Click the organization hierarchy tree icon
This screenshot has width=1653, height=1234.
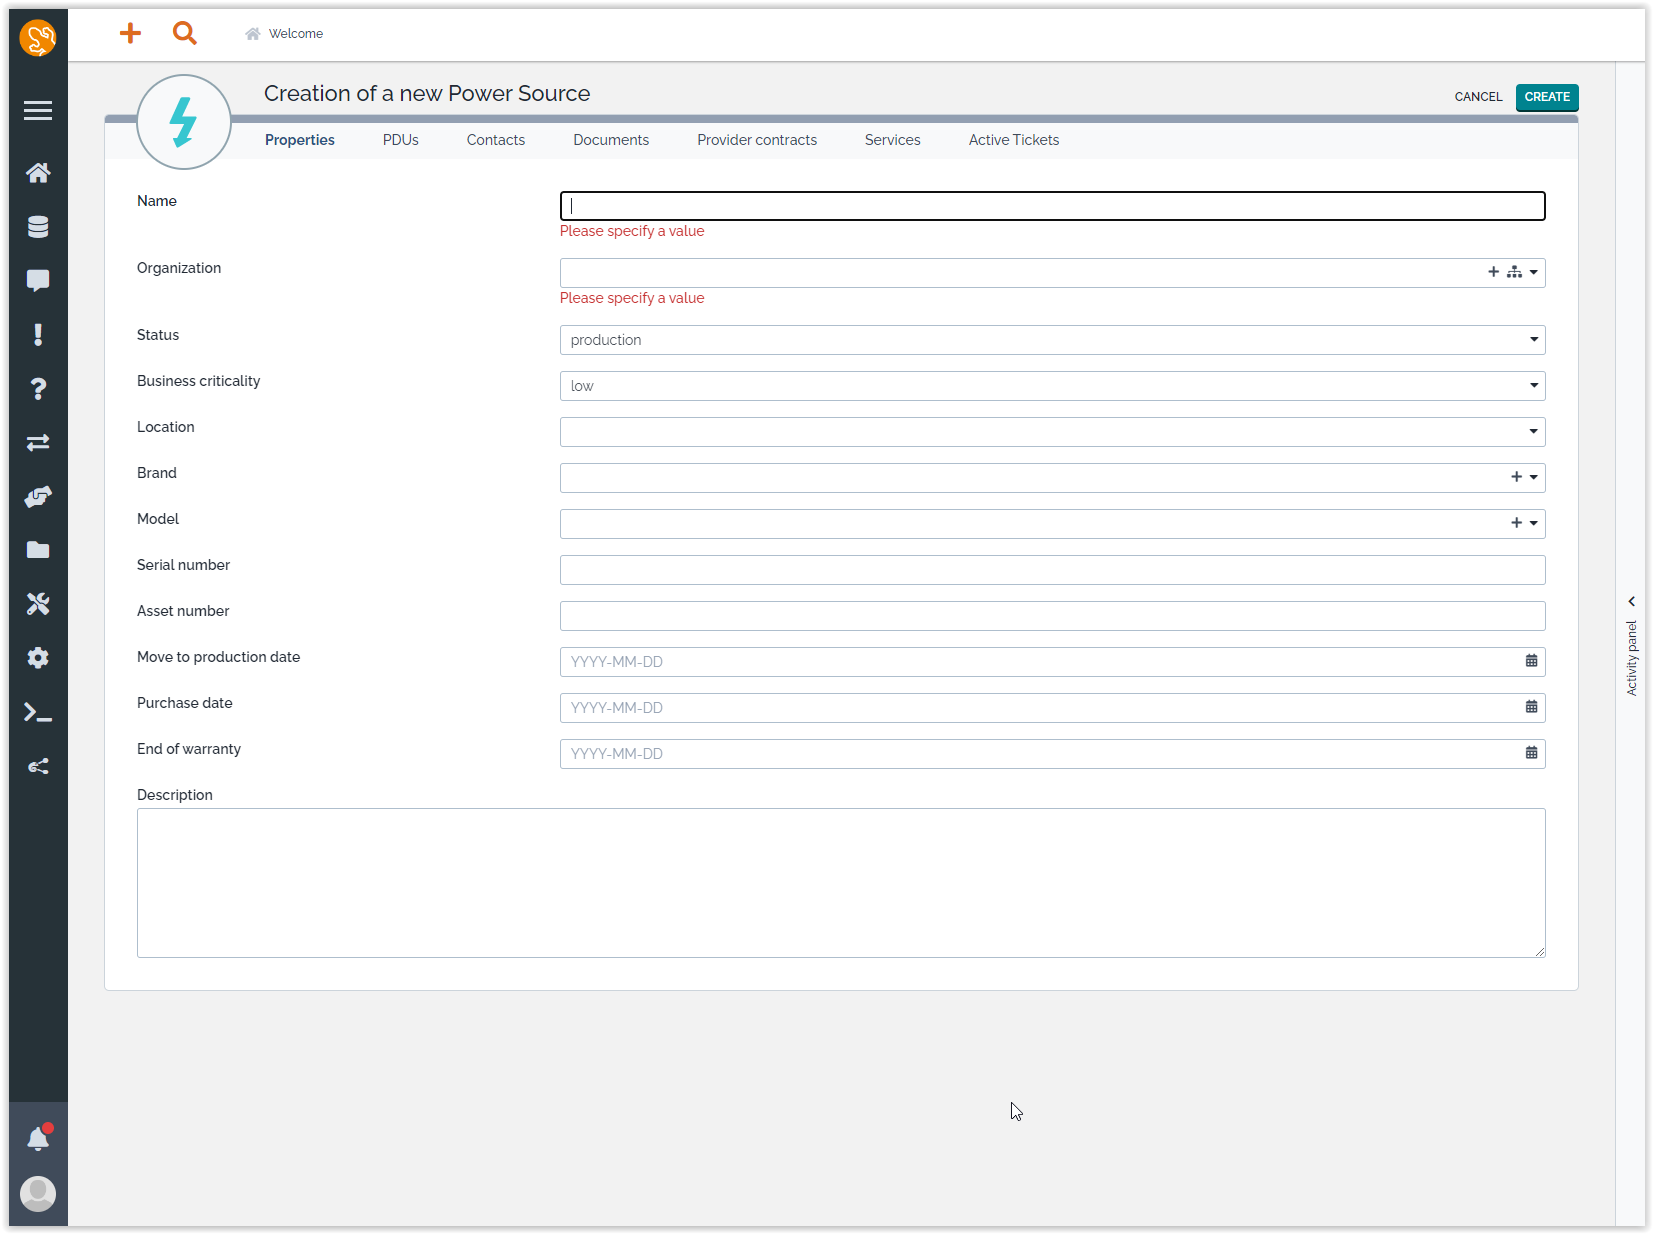point(1514,272)
